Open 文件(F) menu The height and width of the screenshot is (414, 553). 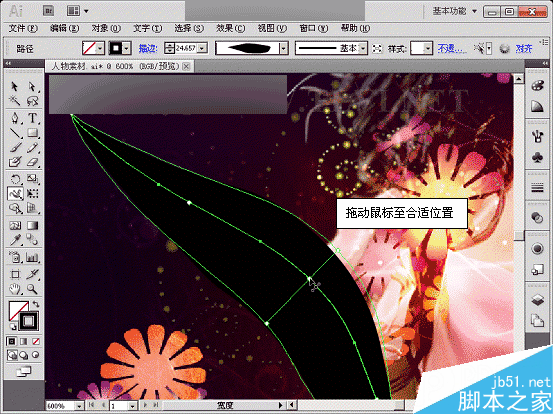point(23,28)
